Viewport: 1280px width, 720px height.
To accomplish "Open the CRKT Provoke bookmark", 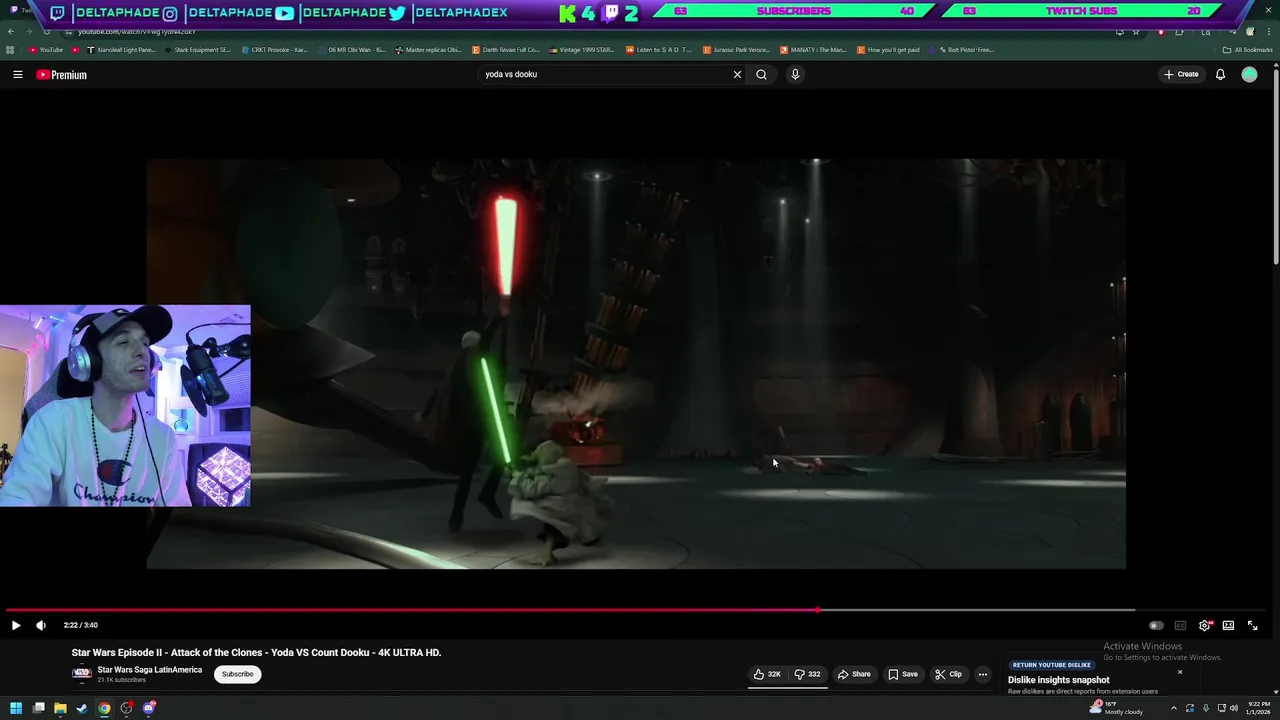I will pyautogui.click(x=274, y=50).
